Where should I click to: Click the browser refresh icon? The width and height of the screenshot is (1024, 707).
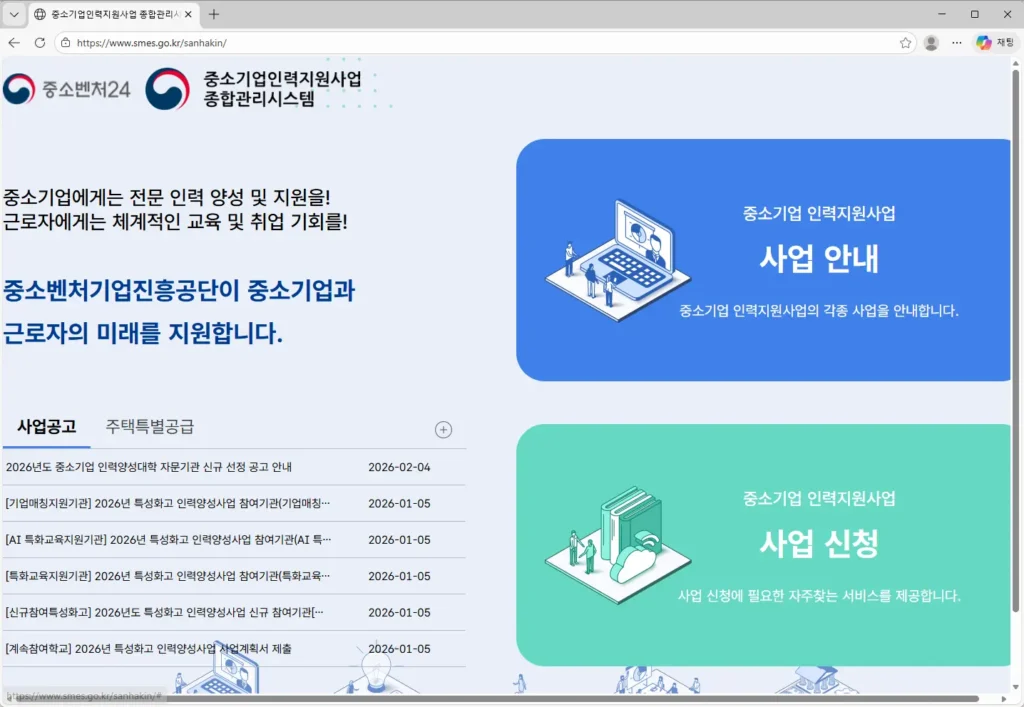click(40, 43)
